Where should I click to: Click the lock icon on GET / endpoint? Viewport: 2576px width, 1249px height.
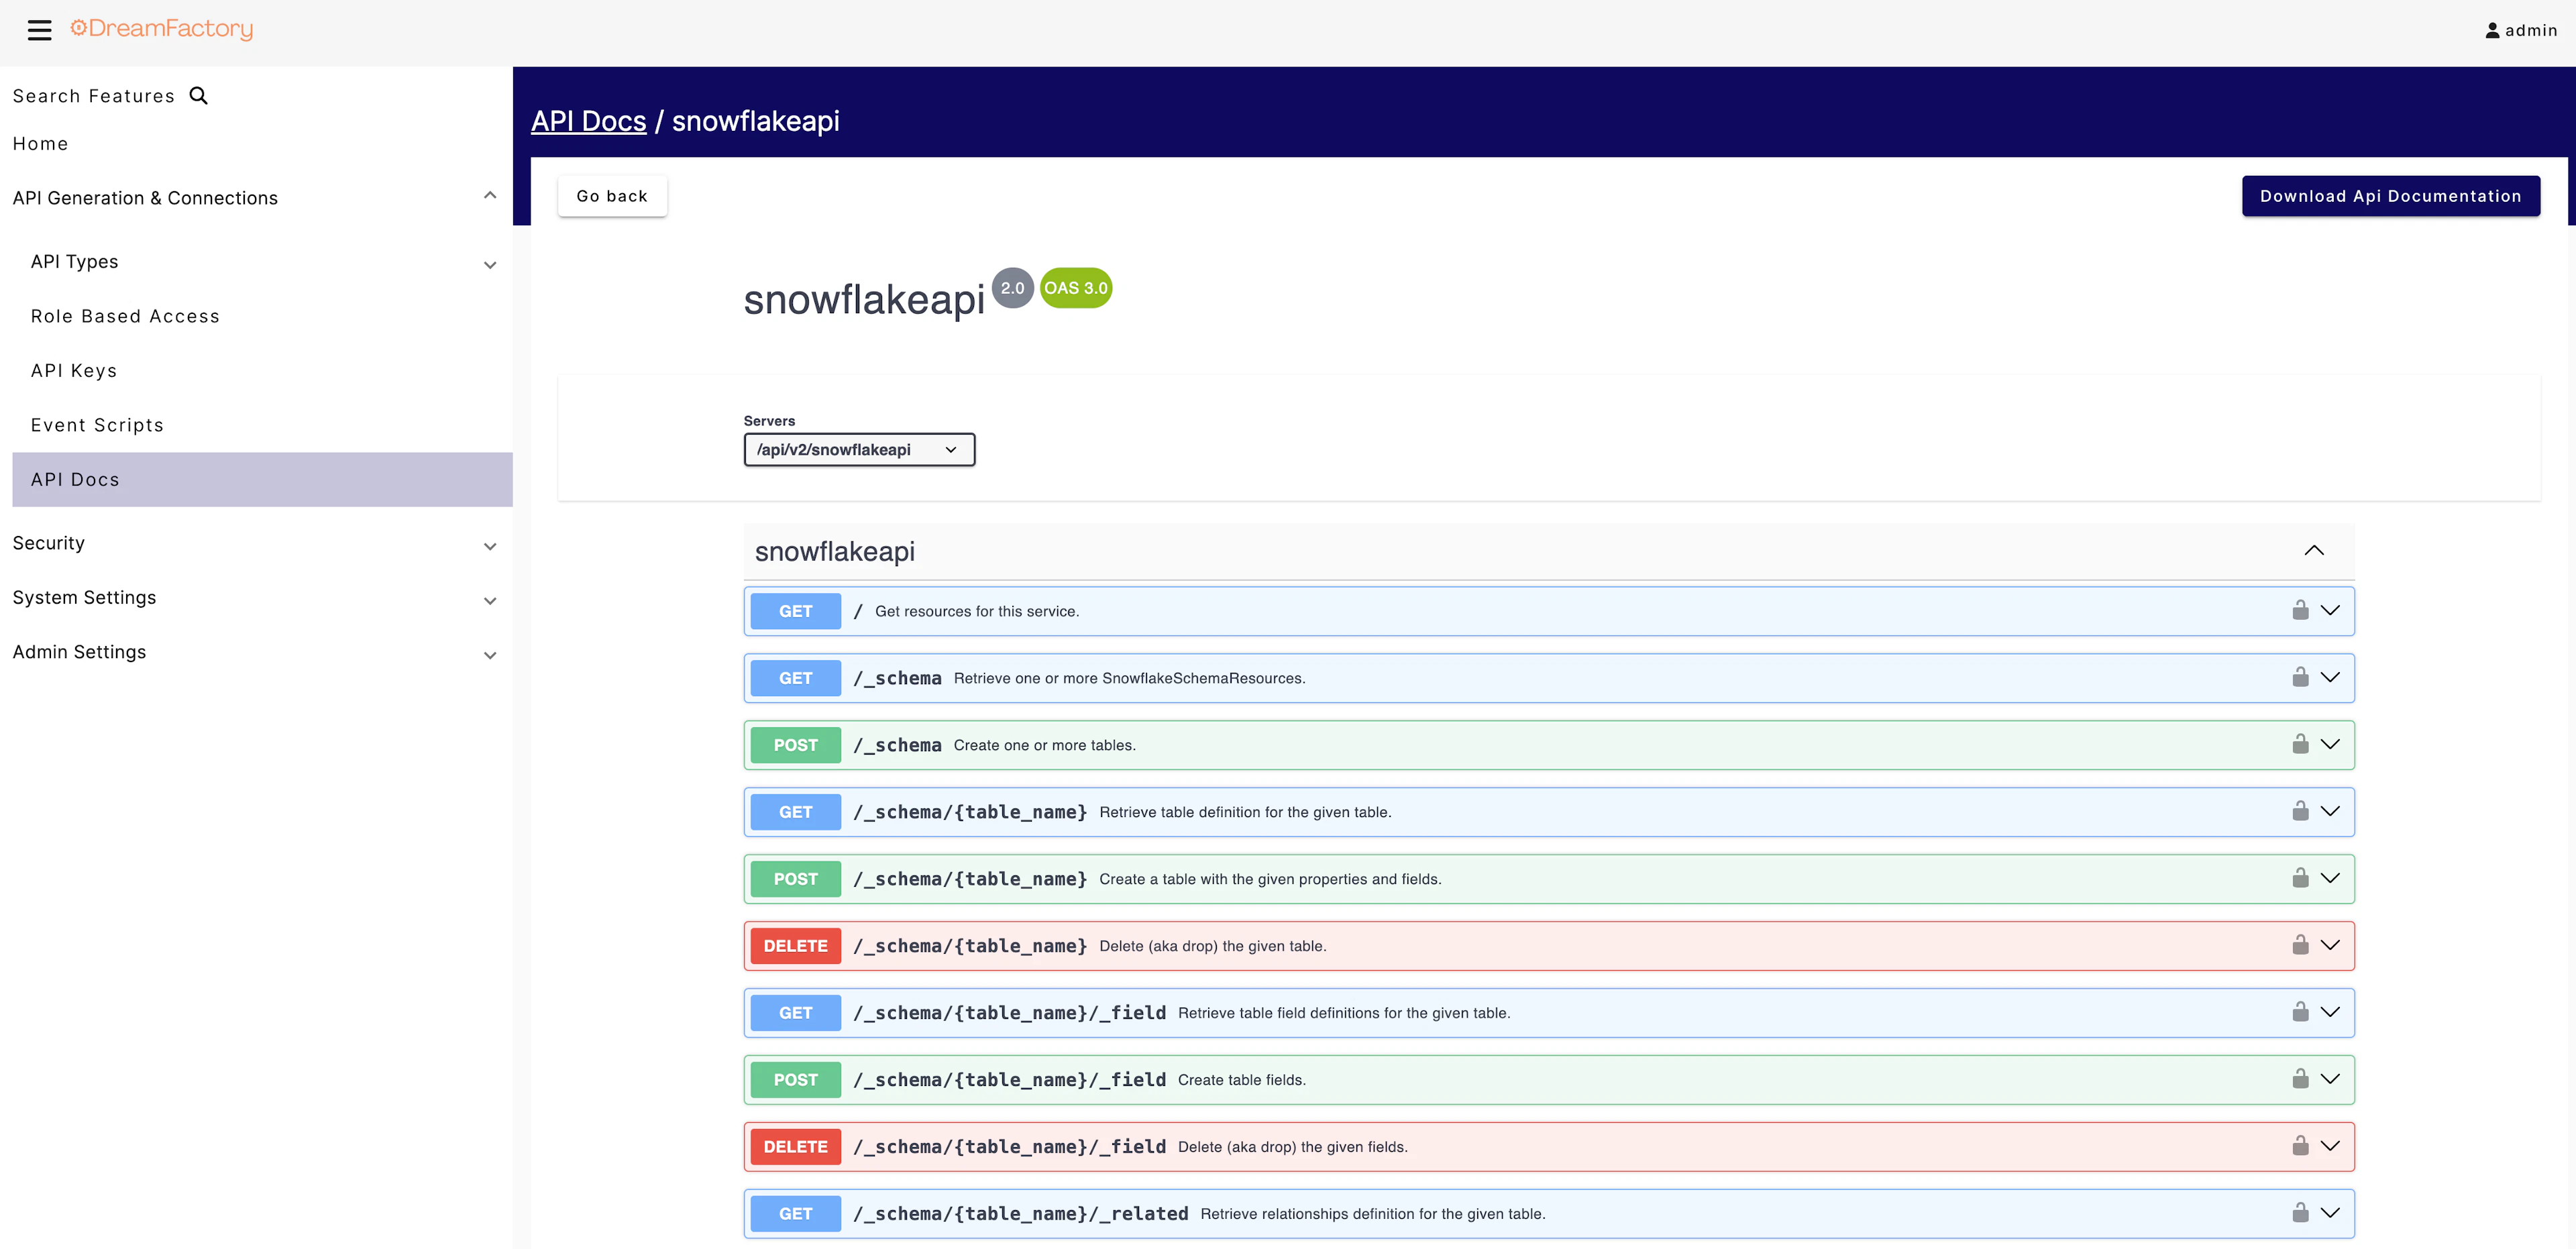point(2301,610)
